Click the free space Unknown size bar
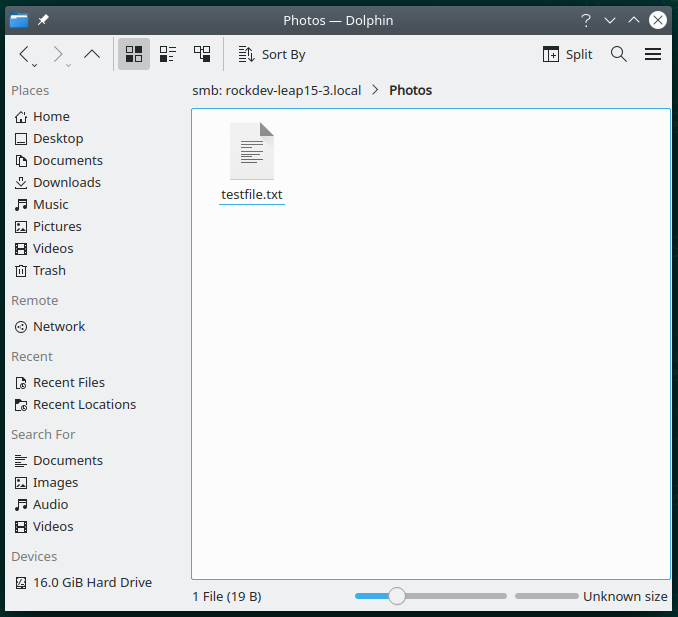This screenshot has height=617, width=678. pos(547,596)
